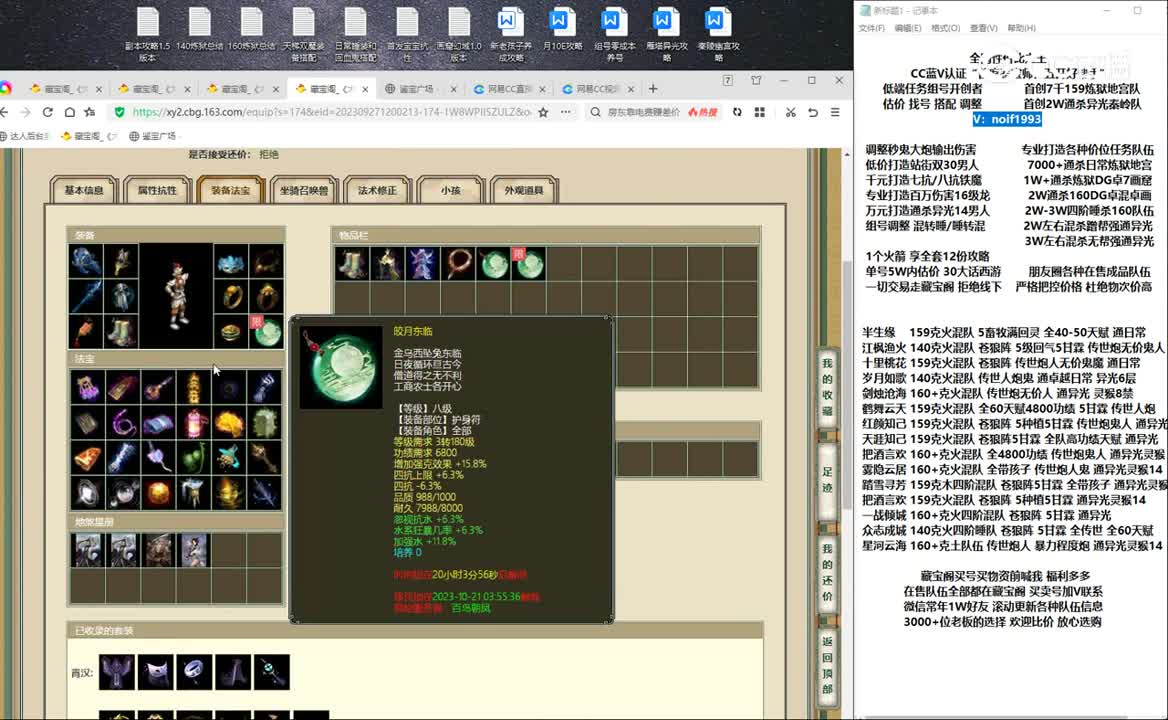Click the browser forward arrow
Viewport: 1168px width, 720px height.
pos(26,112)
